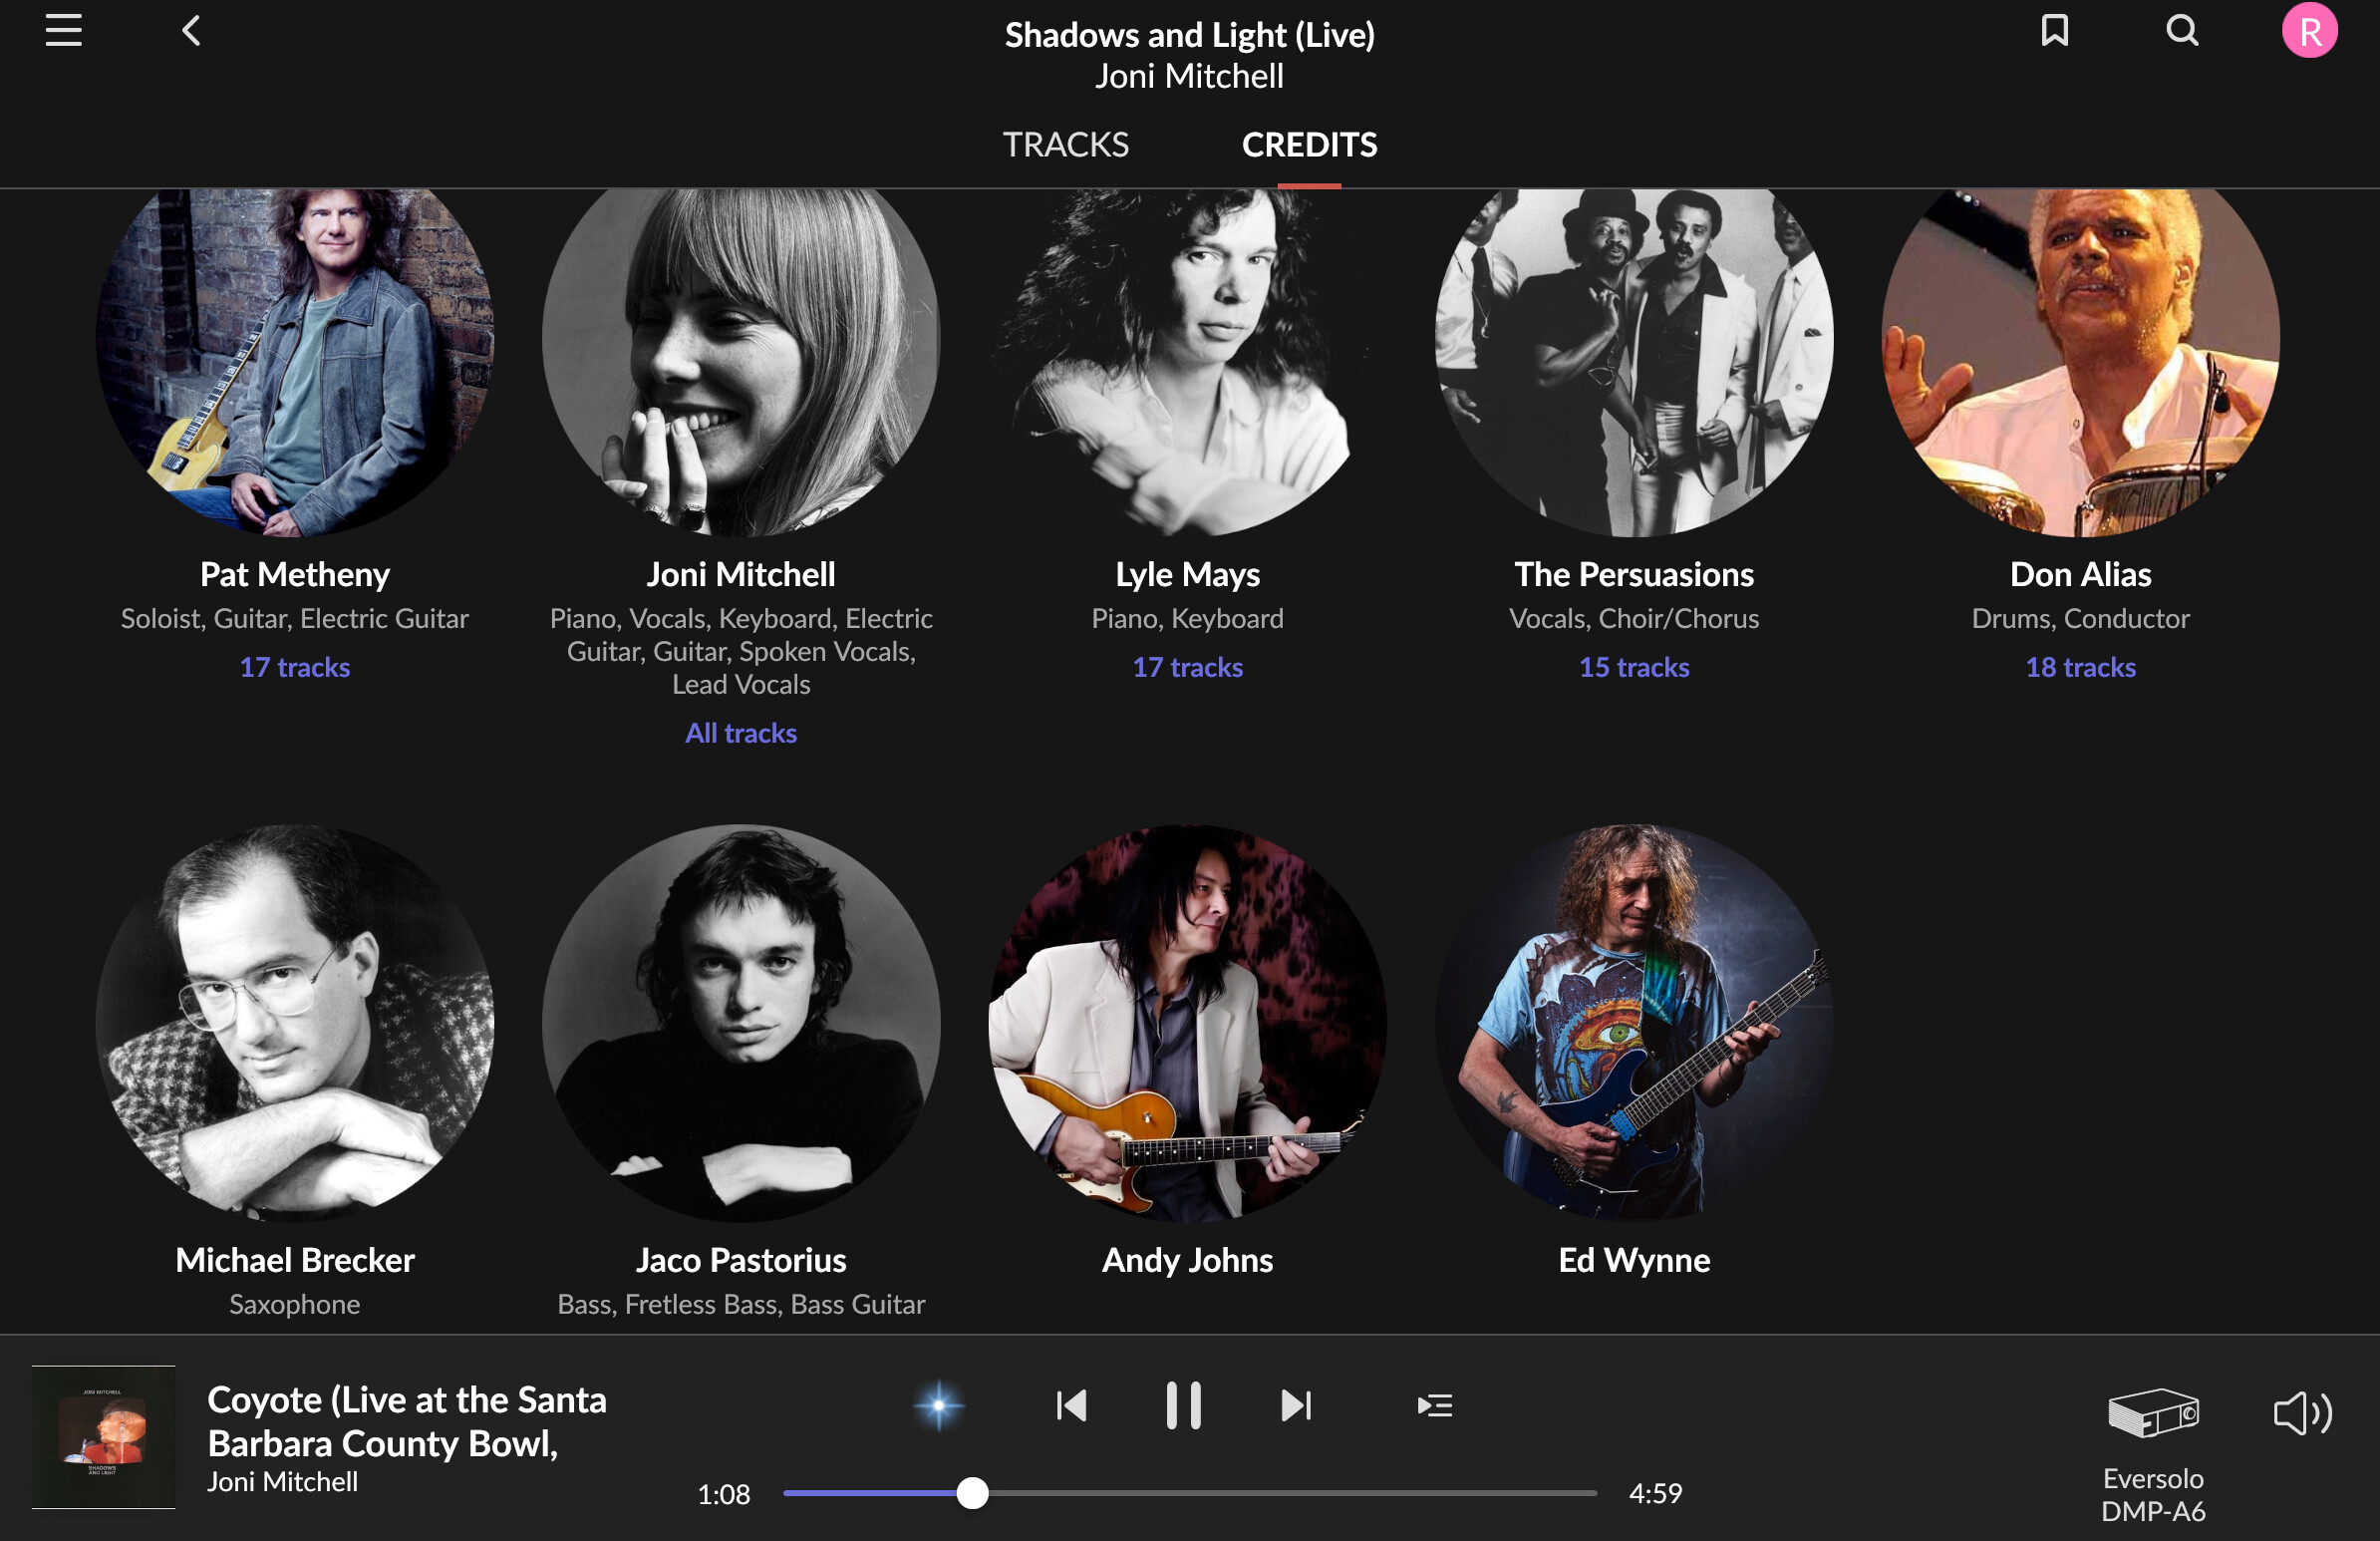Screen dimensions: 2380x1541
Task: Select the CREDITS tab
Action: pyautogui.click(x=1309, y=144)
